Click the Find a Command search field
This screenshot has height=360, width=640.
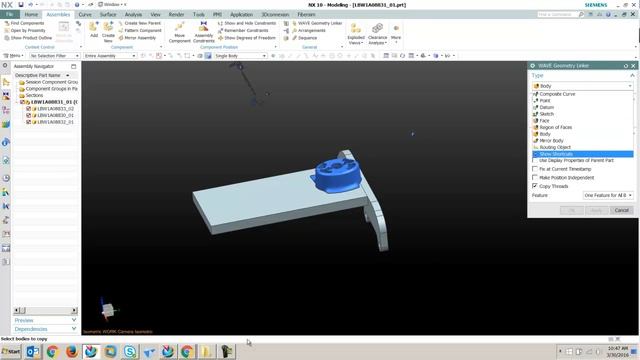point(557,15)
